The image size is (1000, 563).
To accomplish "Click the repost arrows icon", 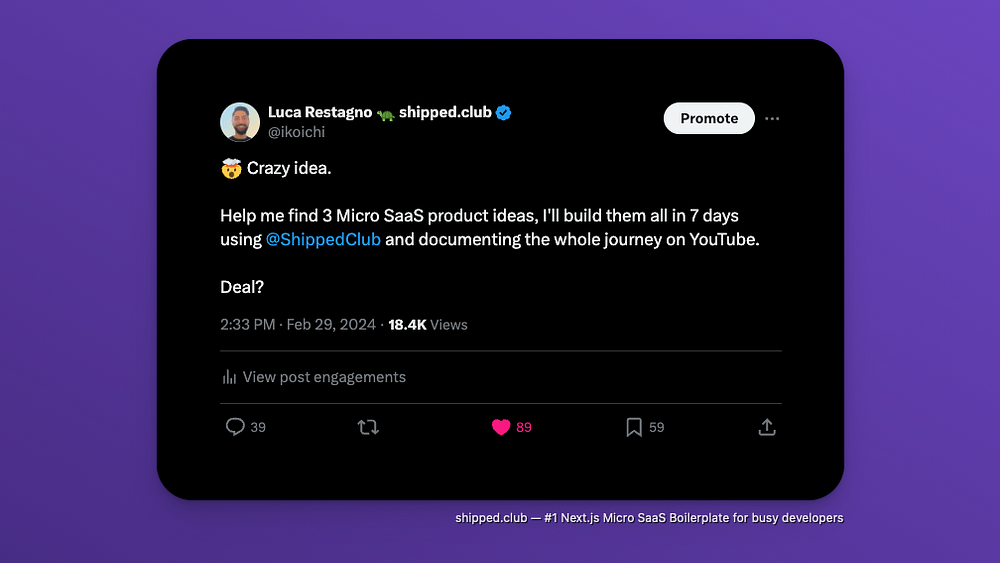I will [x=368, y=427].
